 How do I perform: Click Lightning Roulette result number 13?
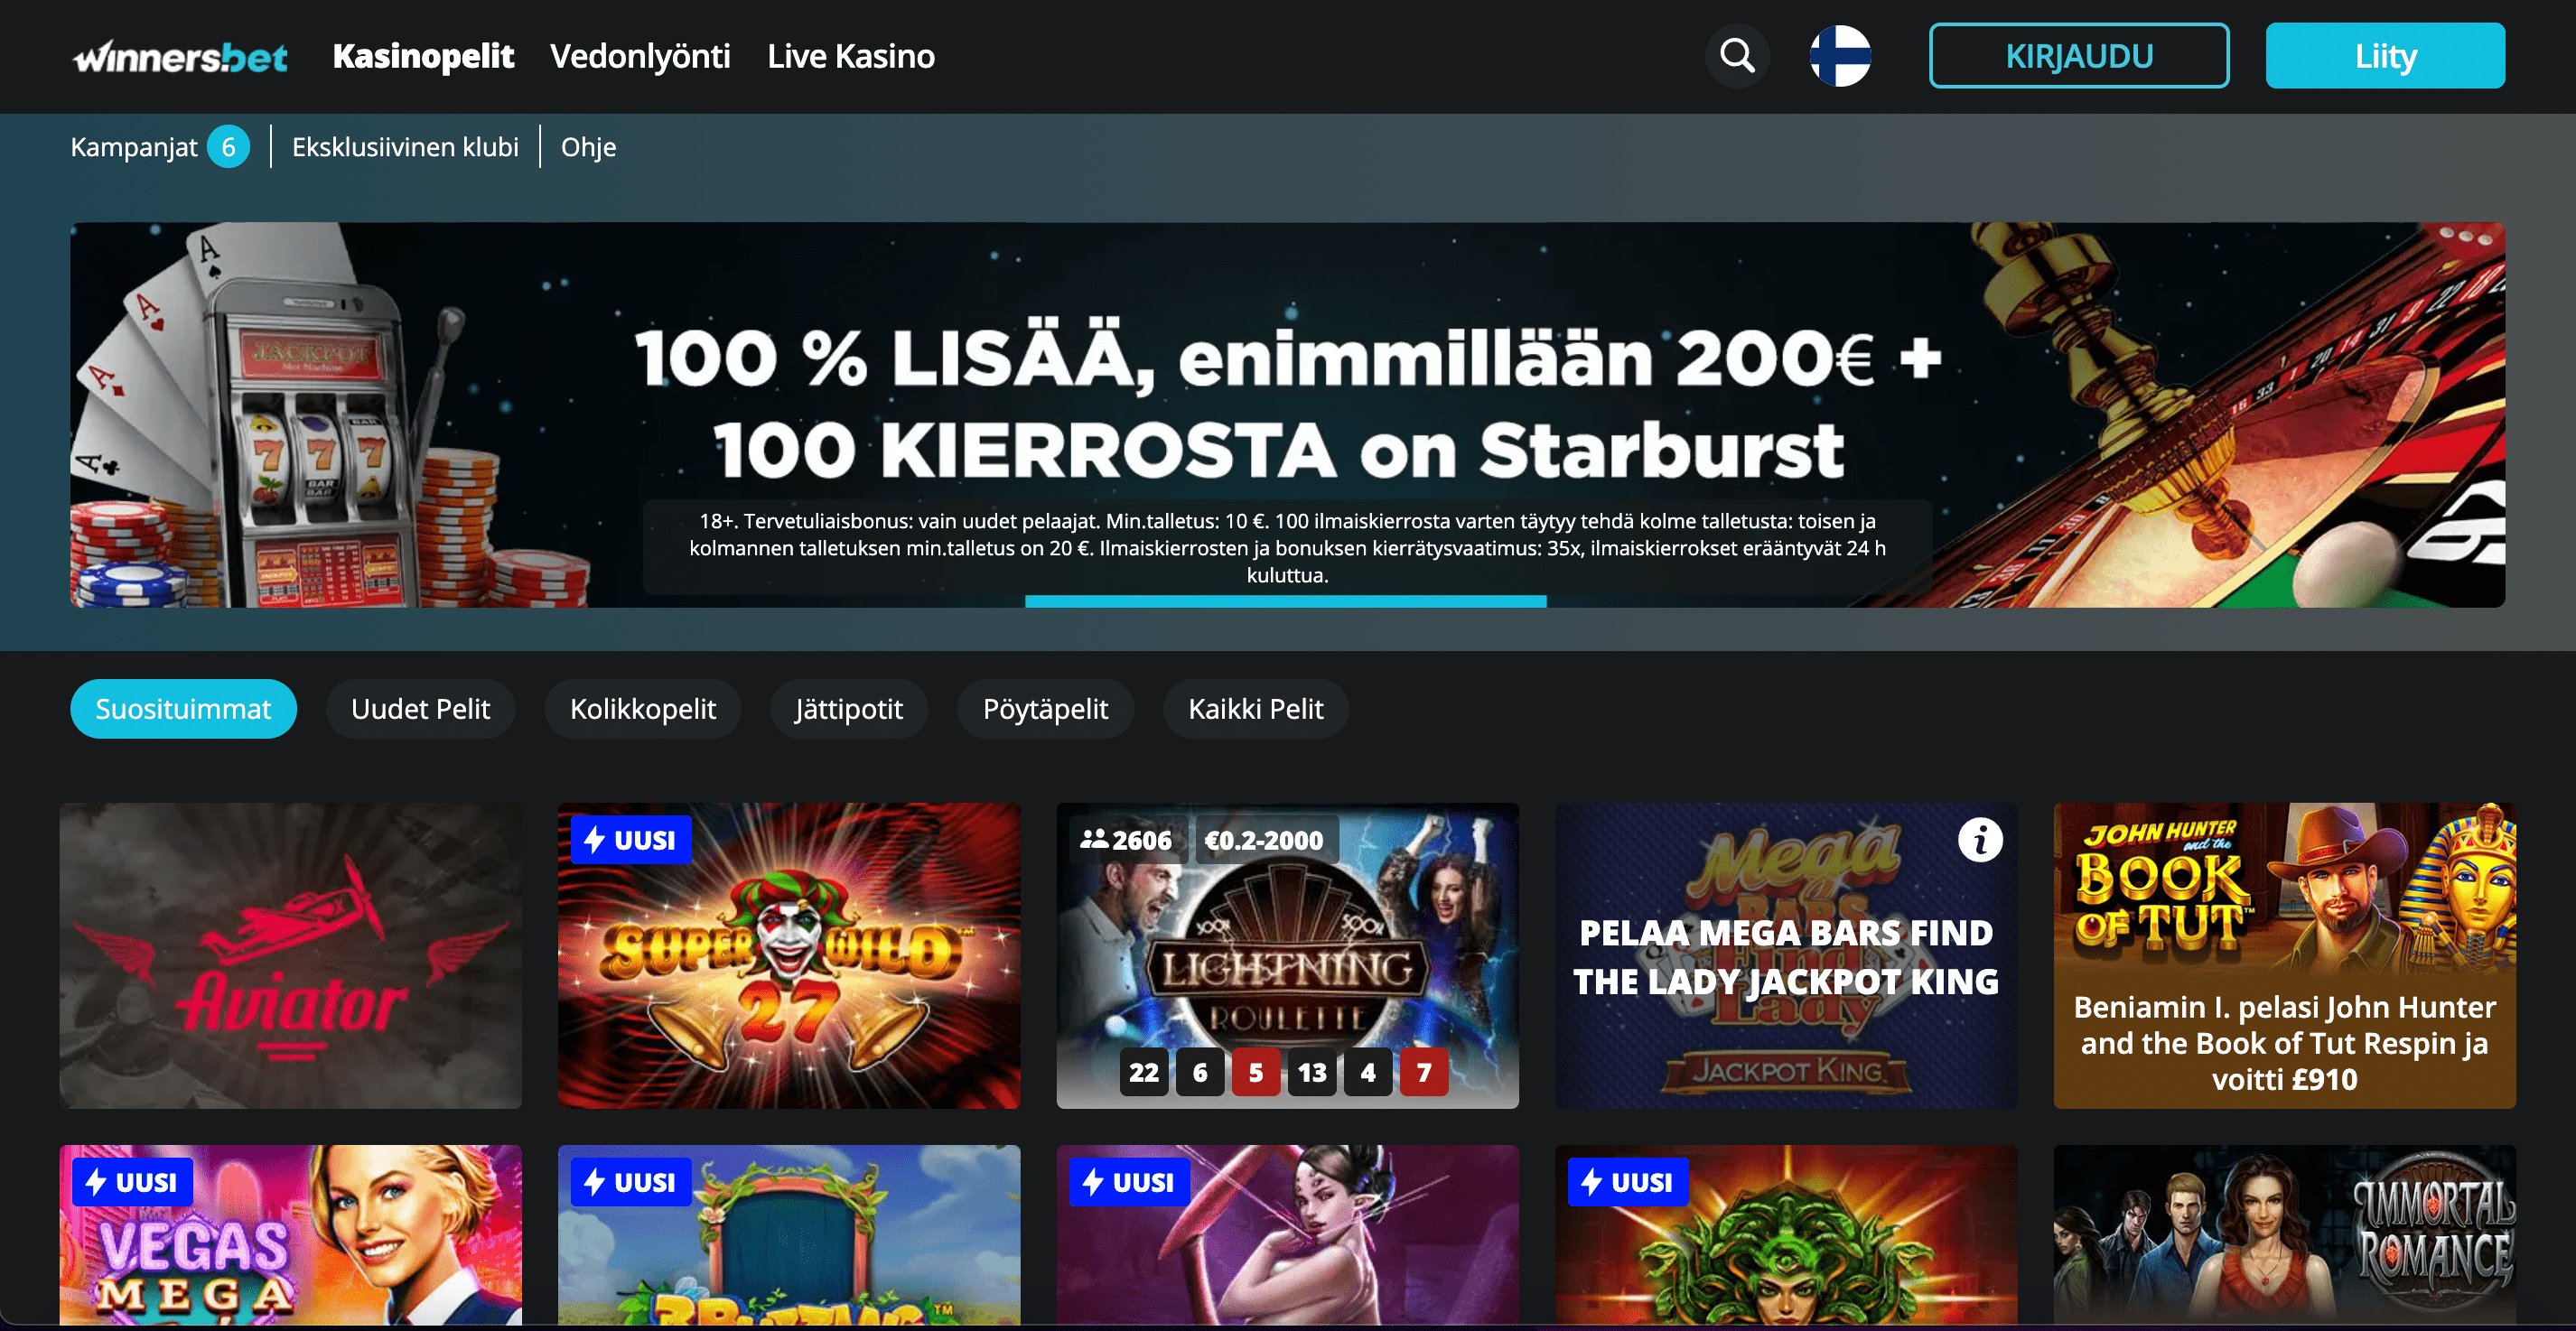(1312, 1072)
